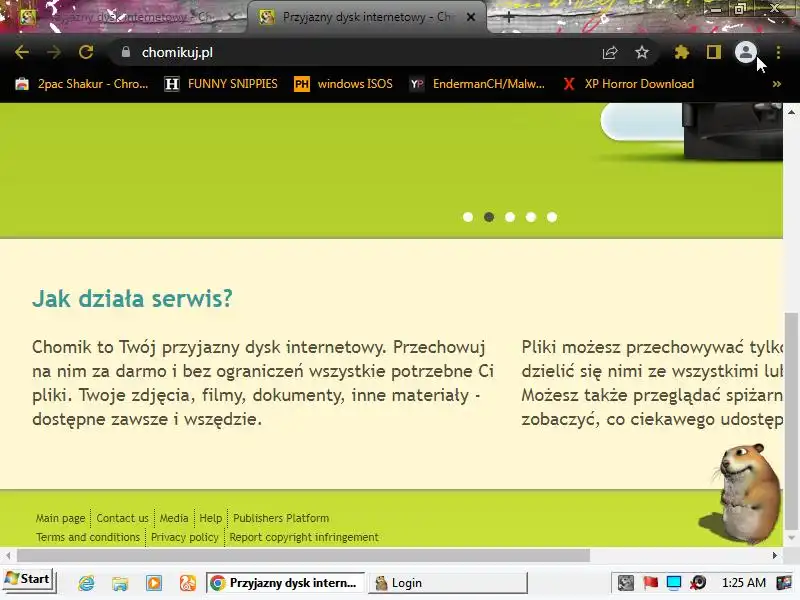Click the vertical scrollbar up arrow
Image resolution: width=800 pixels, height=600 pixels.
[x=791, y=111]
